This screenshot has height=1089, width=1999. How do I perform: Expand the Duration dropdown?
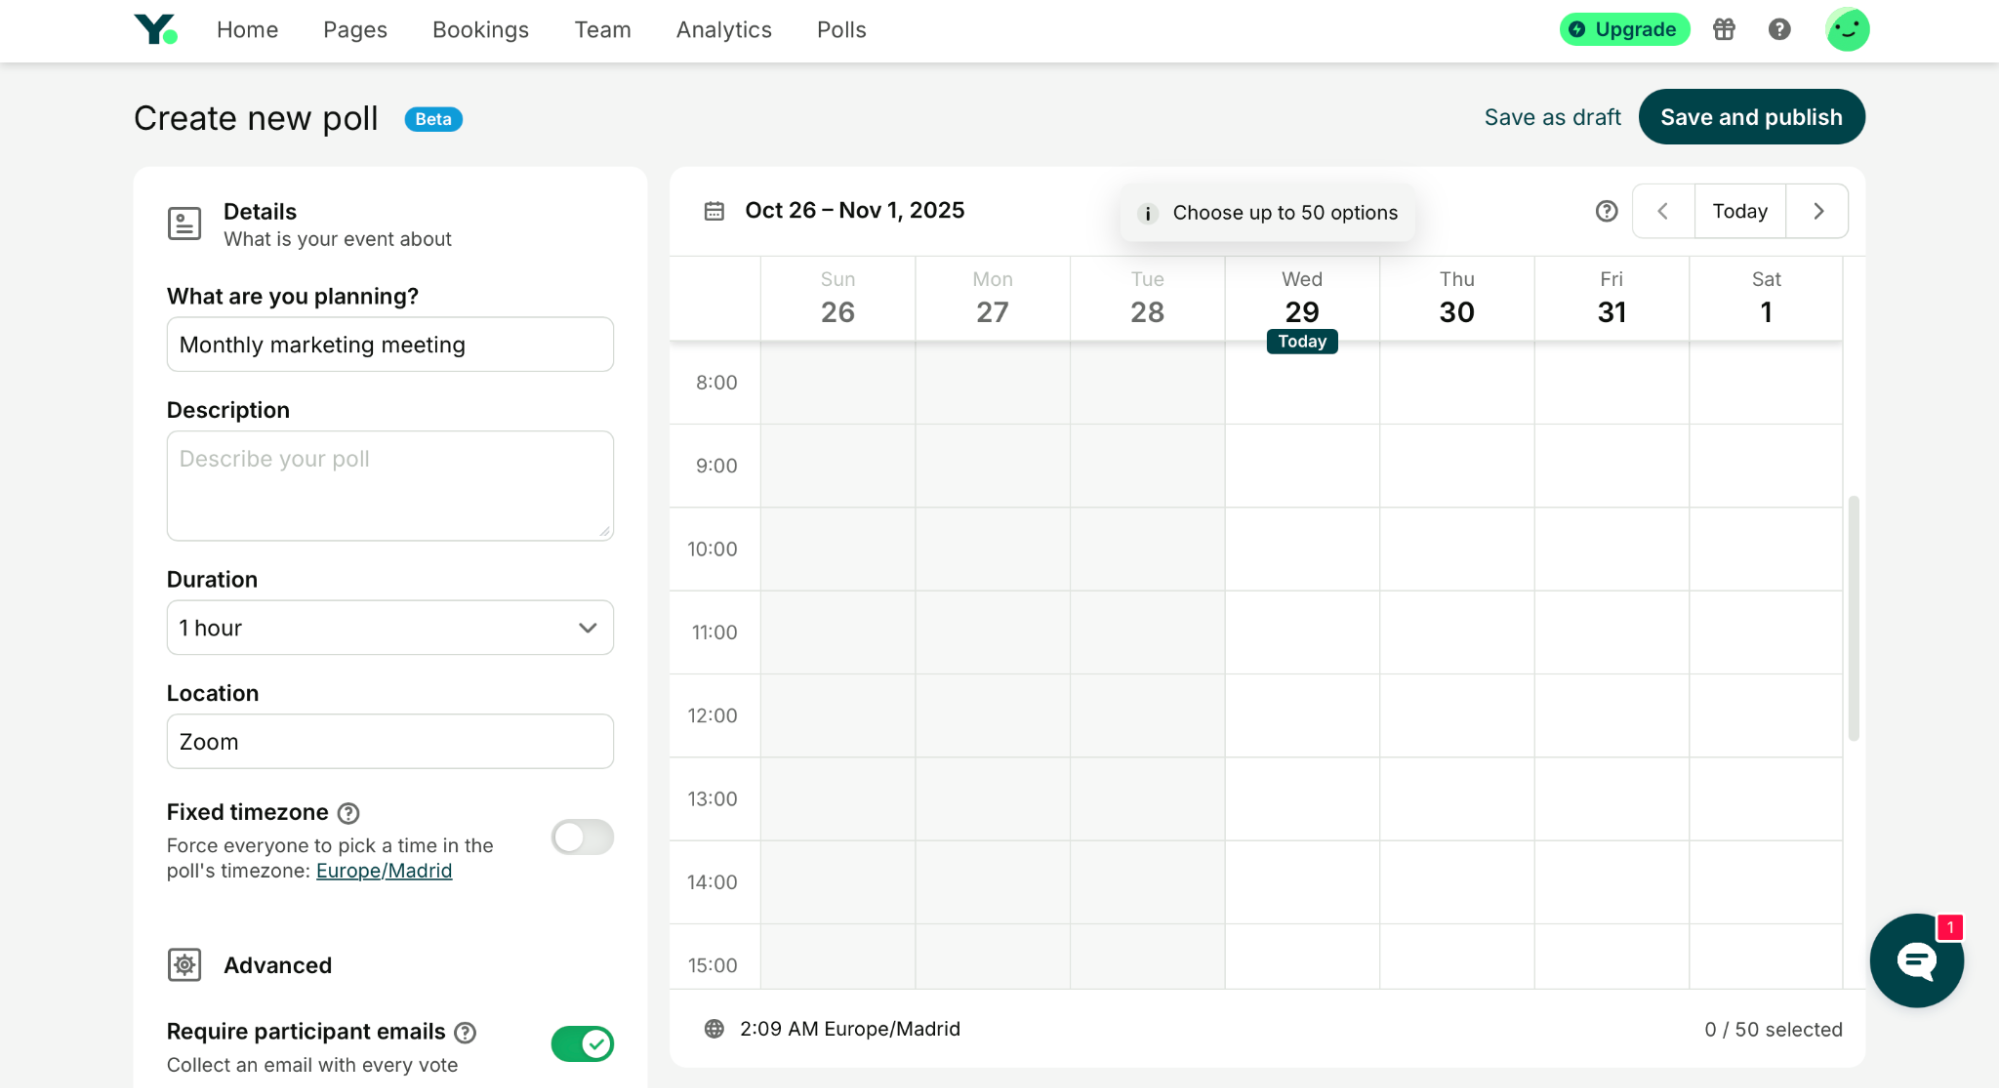coord(390,628)
